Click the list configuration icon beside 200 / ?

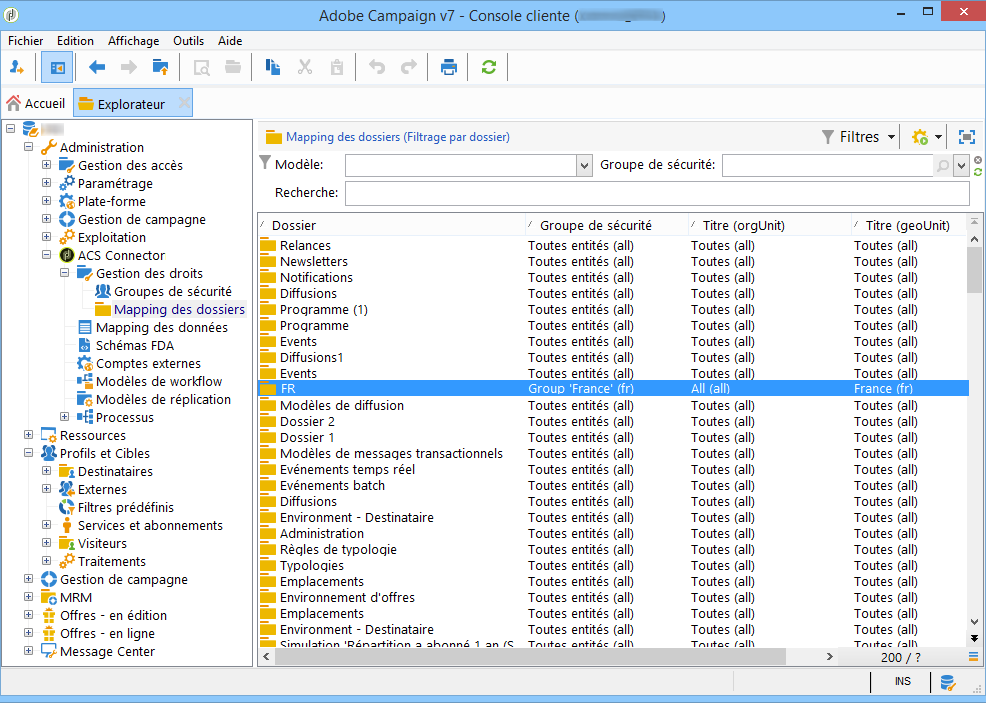[974, 656]
